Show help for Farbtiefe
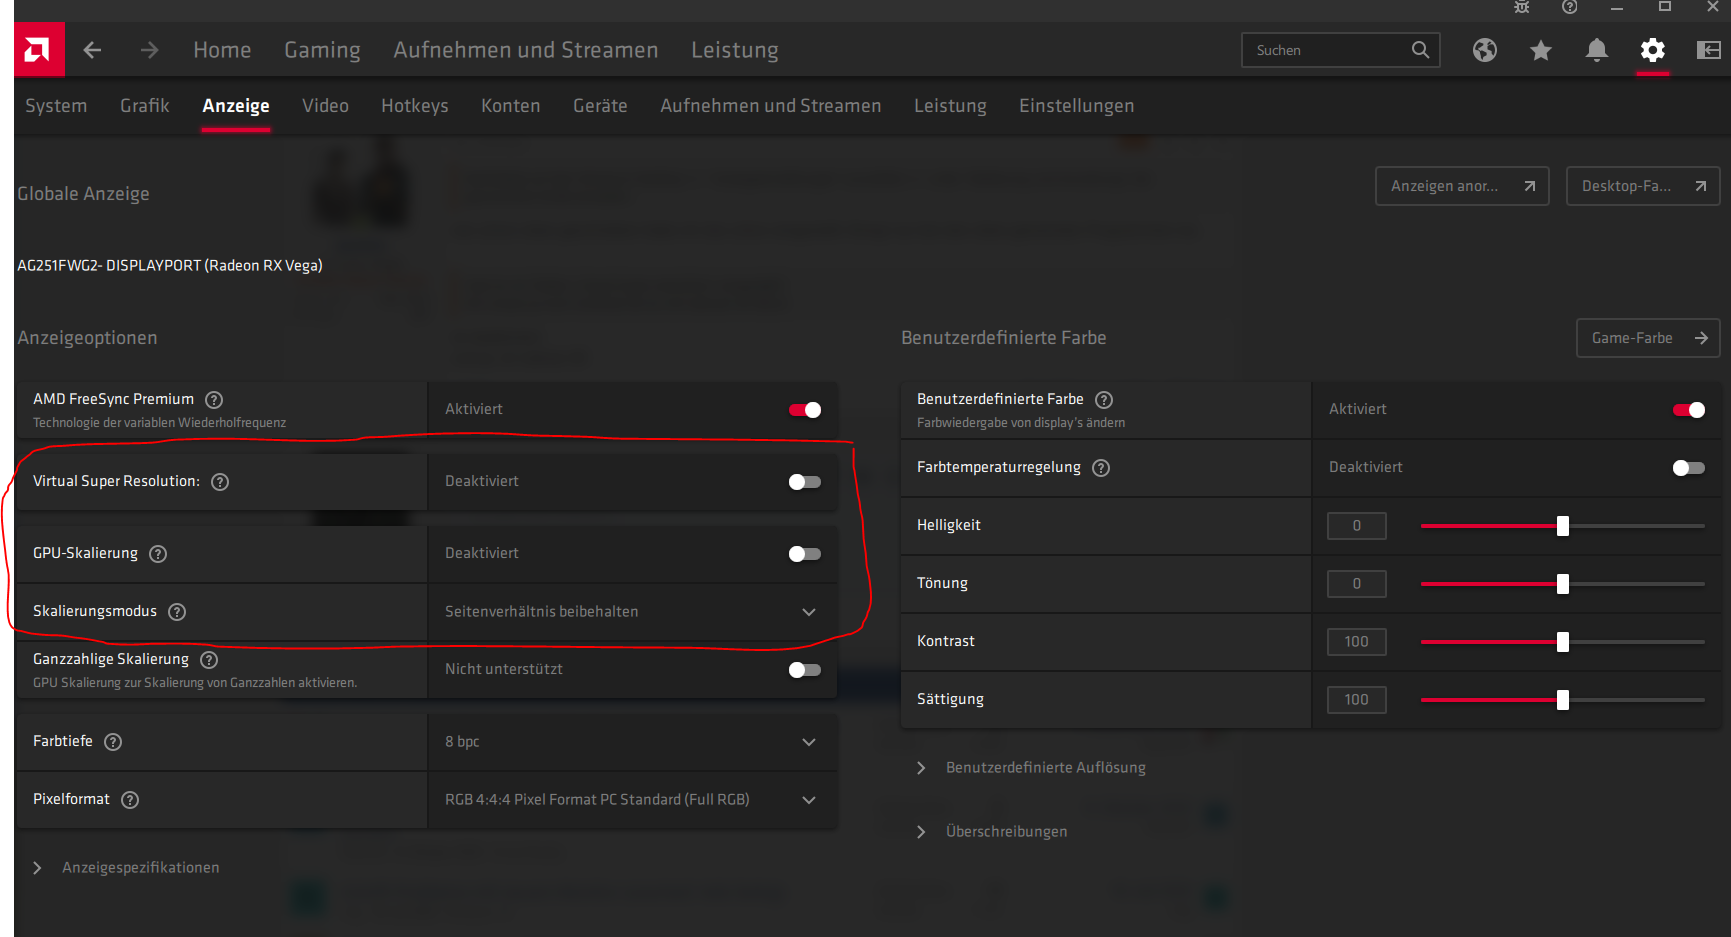Viewport: 1731px width, 937px height. (x=113, y=742)
